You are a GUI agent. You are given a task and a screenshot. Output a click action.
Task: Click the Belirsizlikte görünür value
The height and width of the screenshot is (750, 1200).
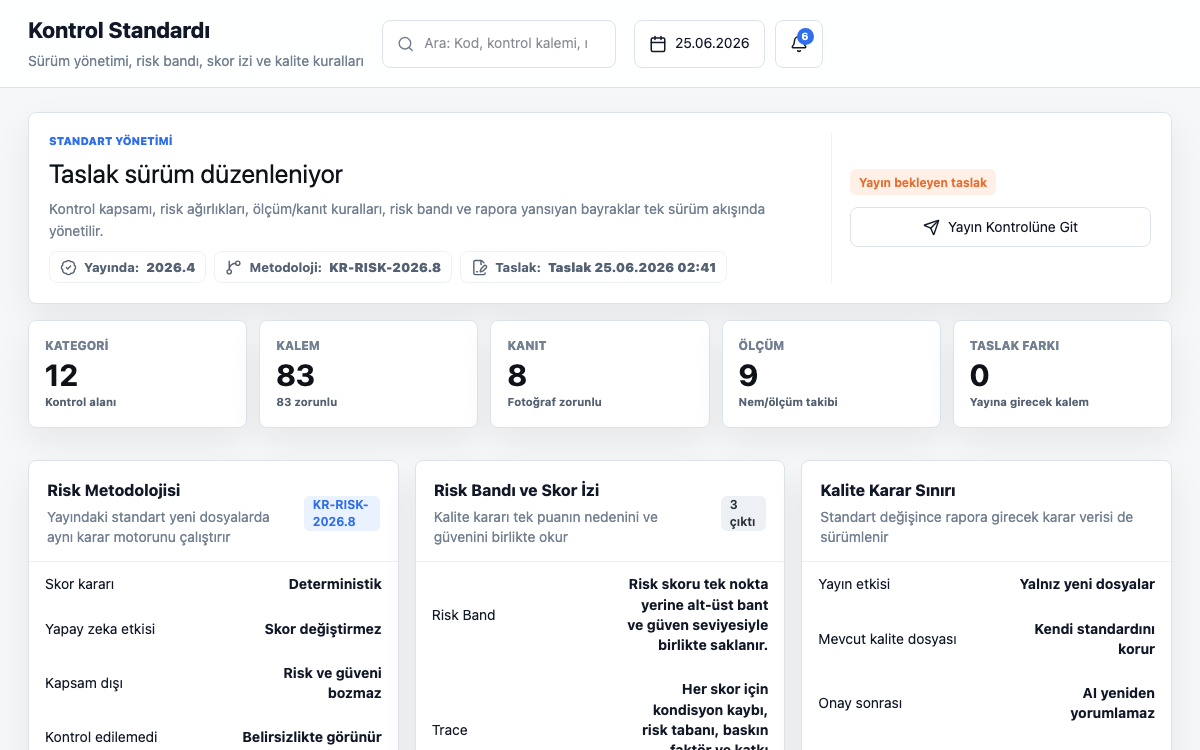[312, 737]
